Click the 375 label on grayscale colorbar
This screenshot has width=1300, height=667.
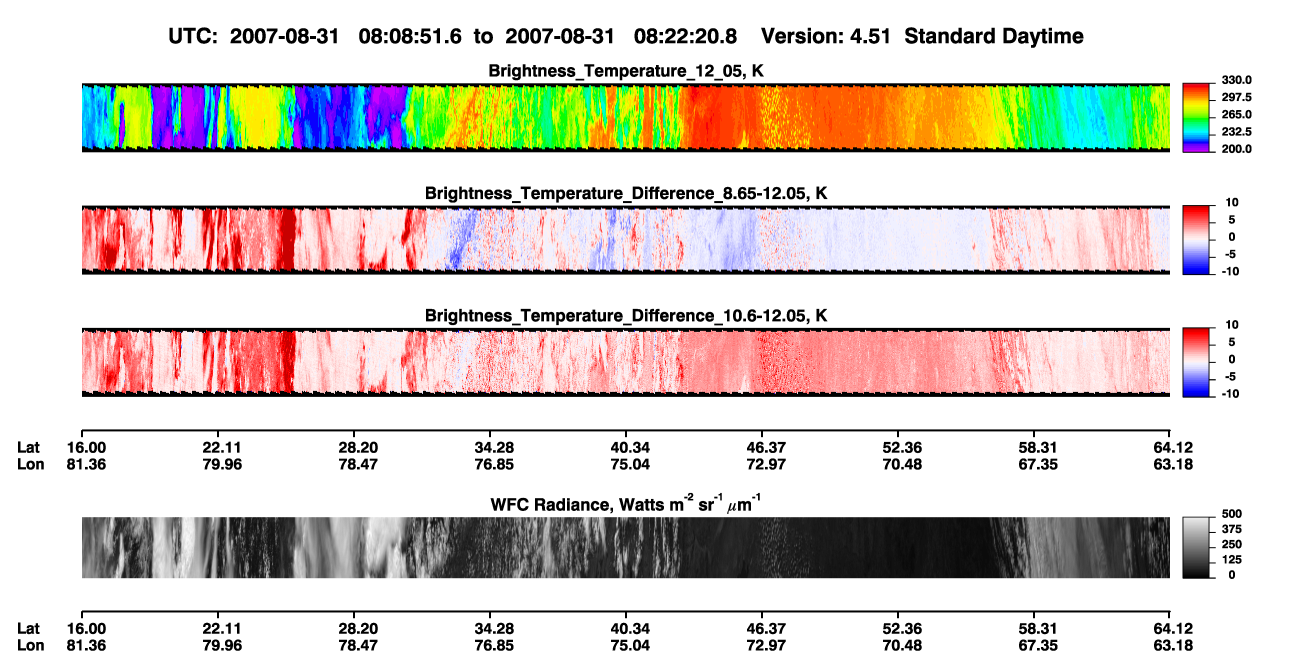pos(1231,529)
